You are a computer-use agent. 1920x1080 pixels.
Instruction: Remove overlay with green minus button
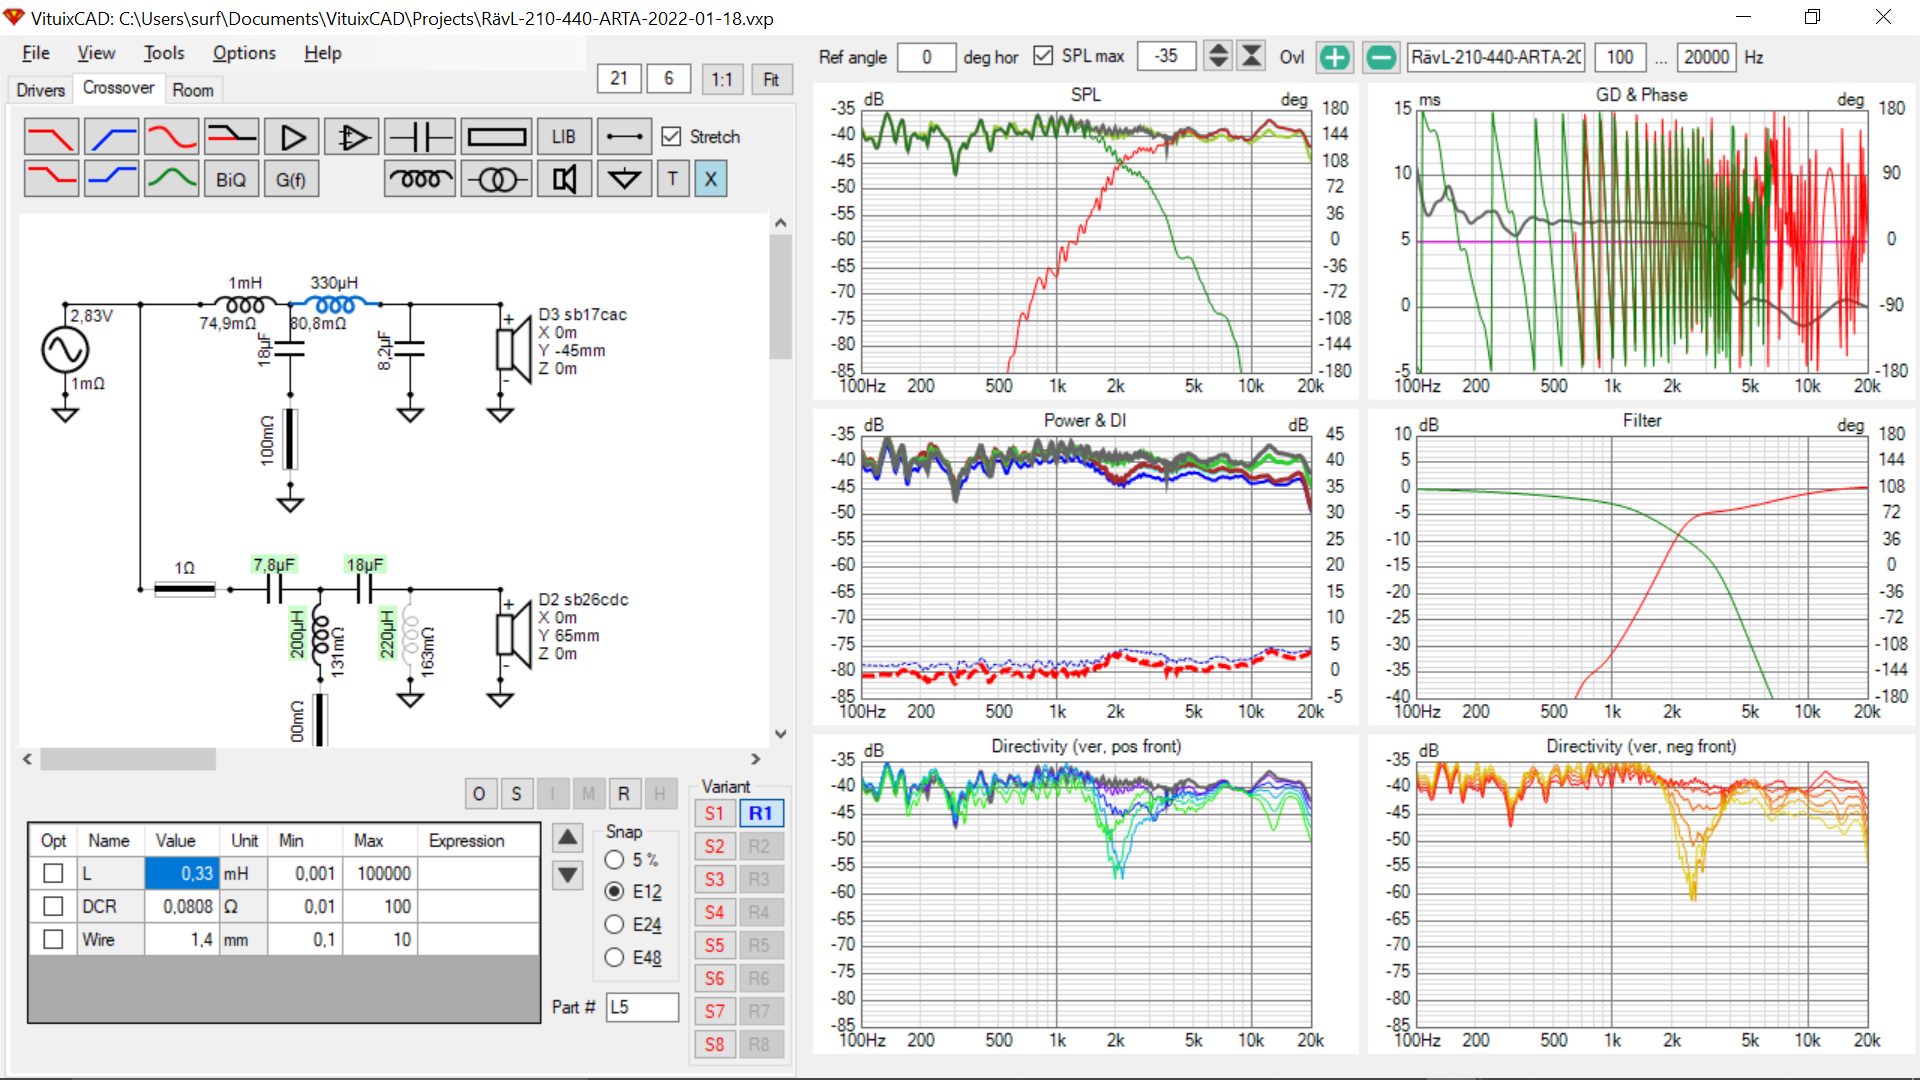click(x=1381, y=57)
